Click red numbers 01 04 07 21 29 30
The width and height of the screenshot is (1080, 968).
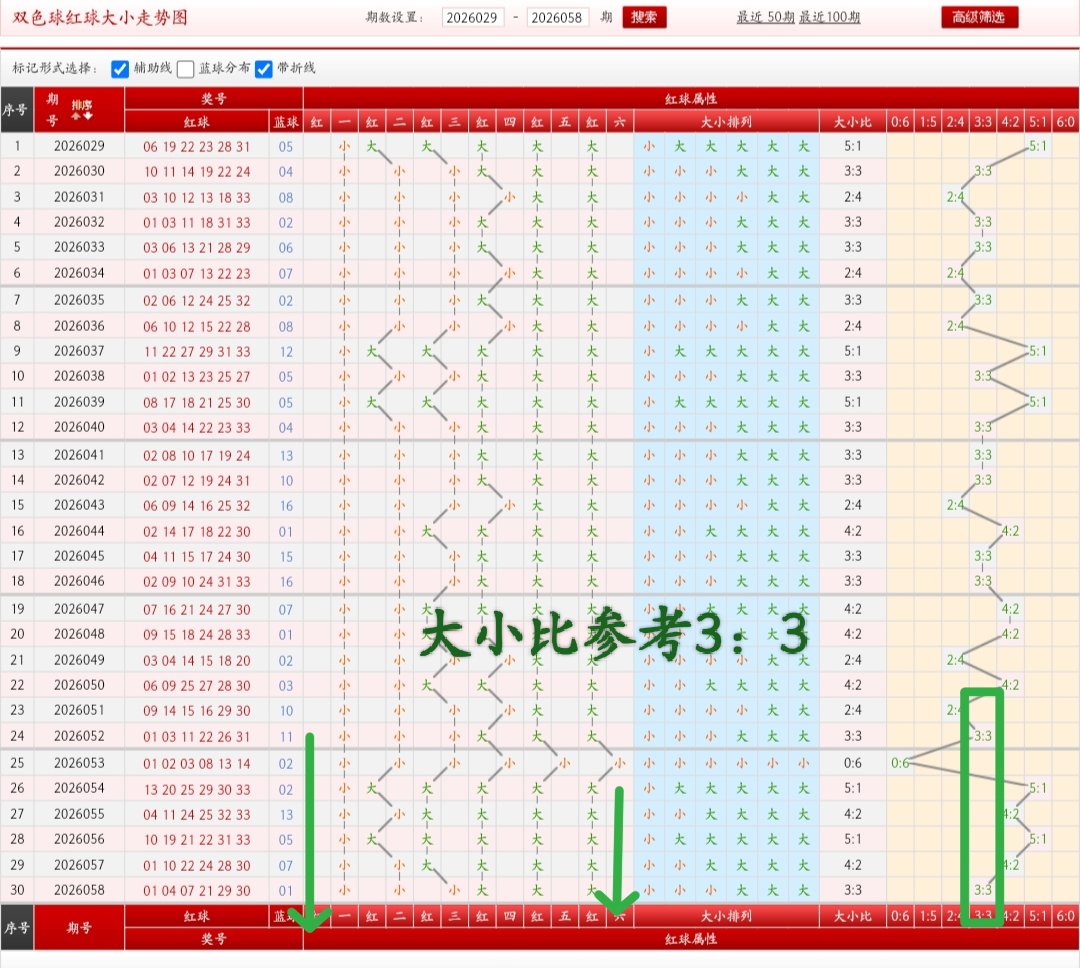click(x=197, y=890)
